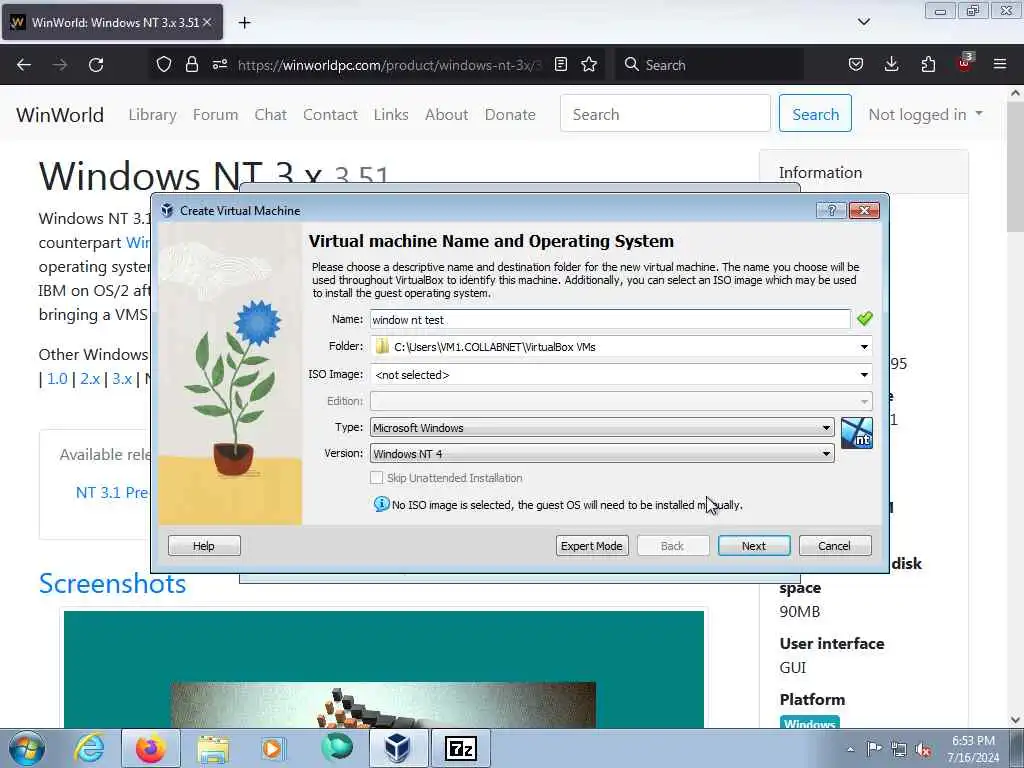
Task: Click the Windows NT OS type icon
Action: point(856,433)
